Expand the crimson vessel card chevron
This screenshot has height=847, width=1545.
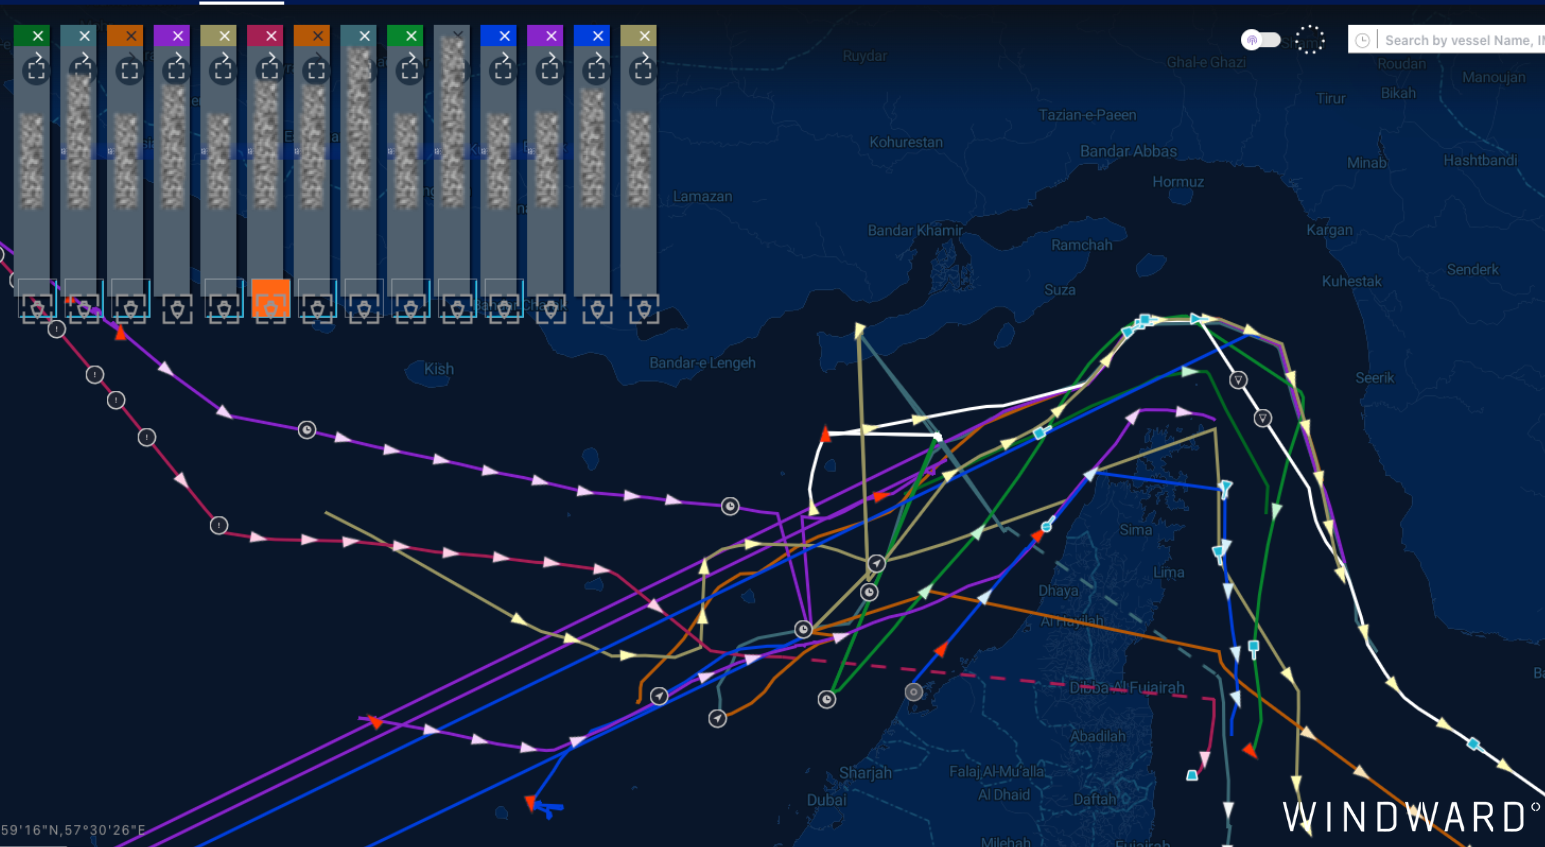[271, 57]
